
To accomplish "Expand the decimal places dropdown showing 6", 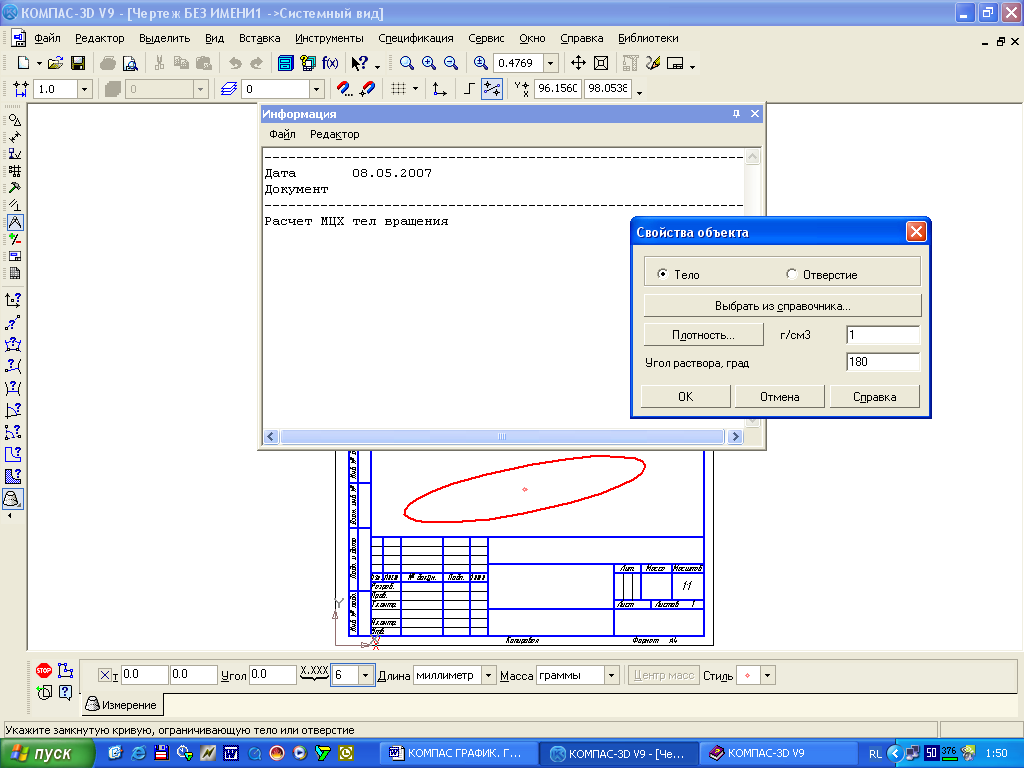I will coord(366,675).
